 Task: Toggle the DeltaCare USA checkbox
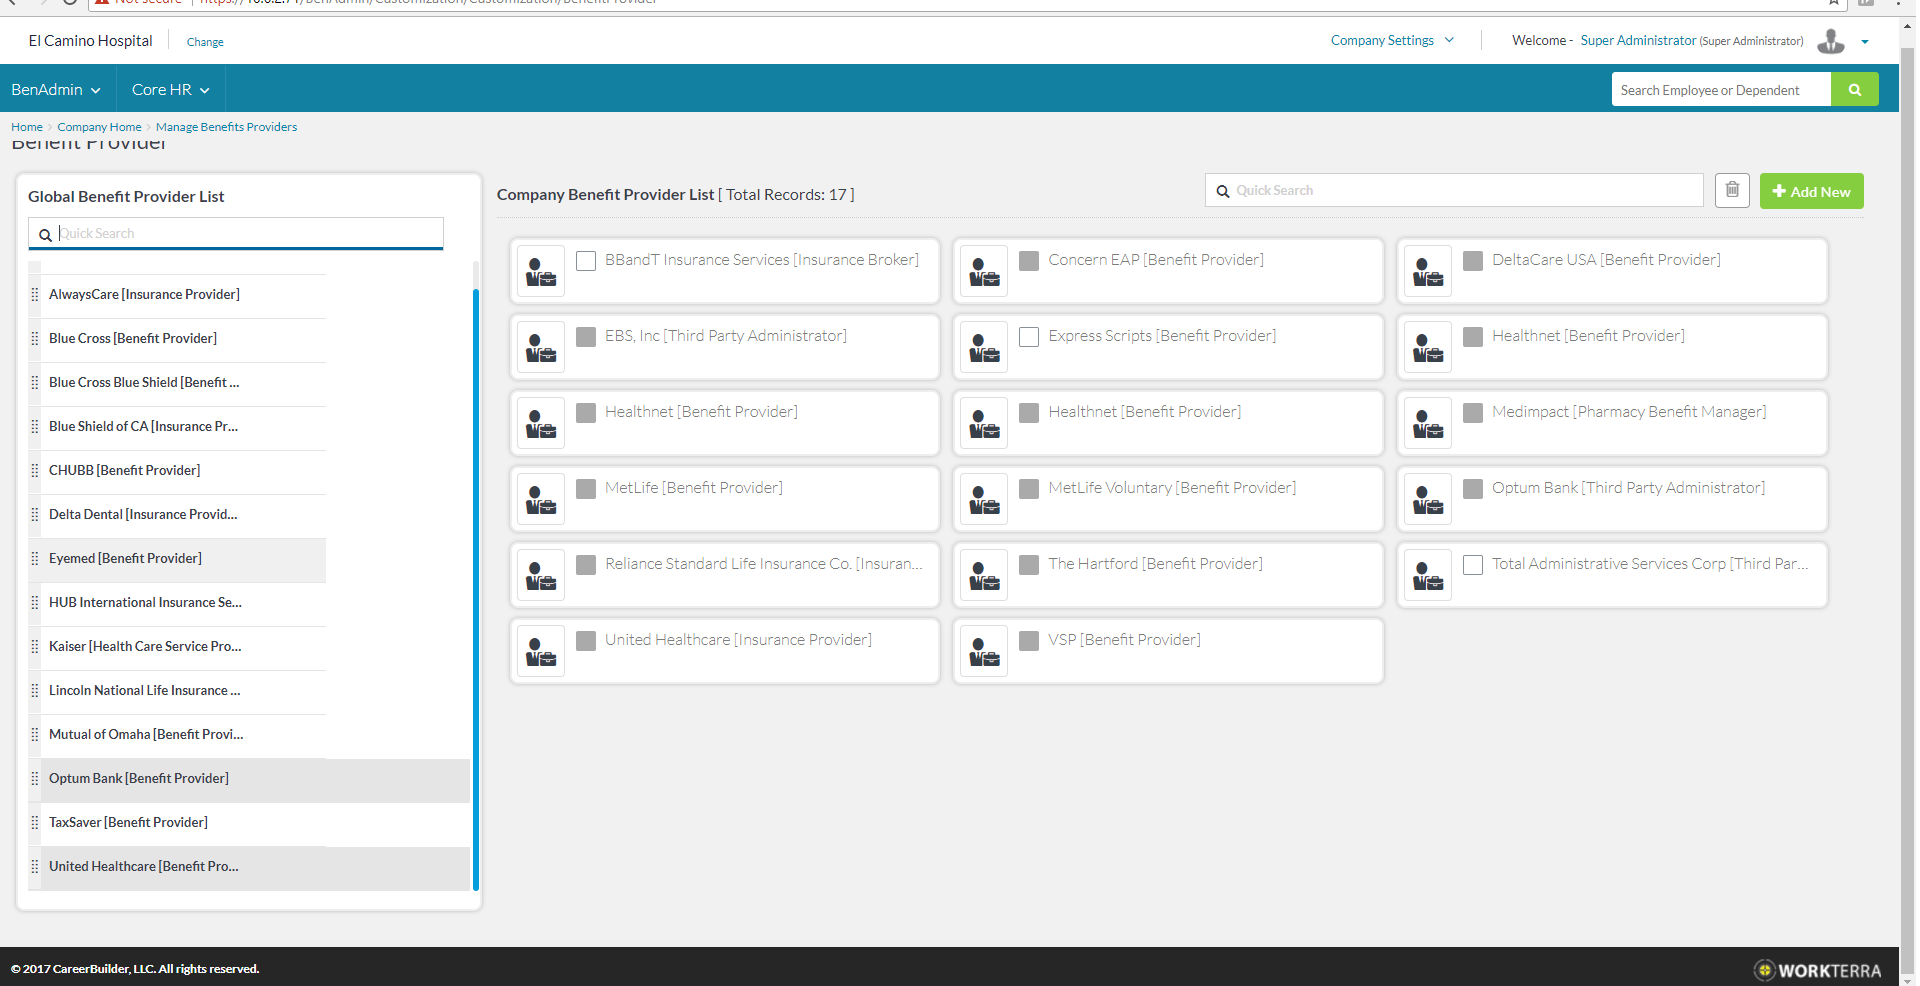[1473, 261]
